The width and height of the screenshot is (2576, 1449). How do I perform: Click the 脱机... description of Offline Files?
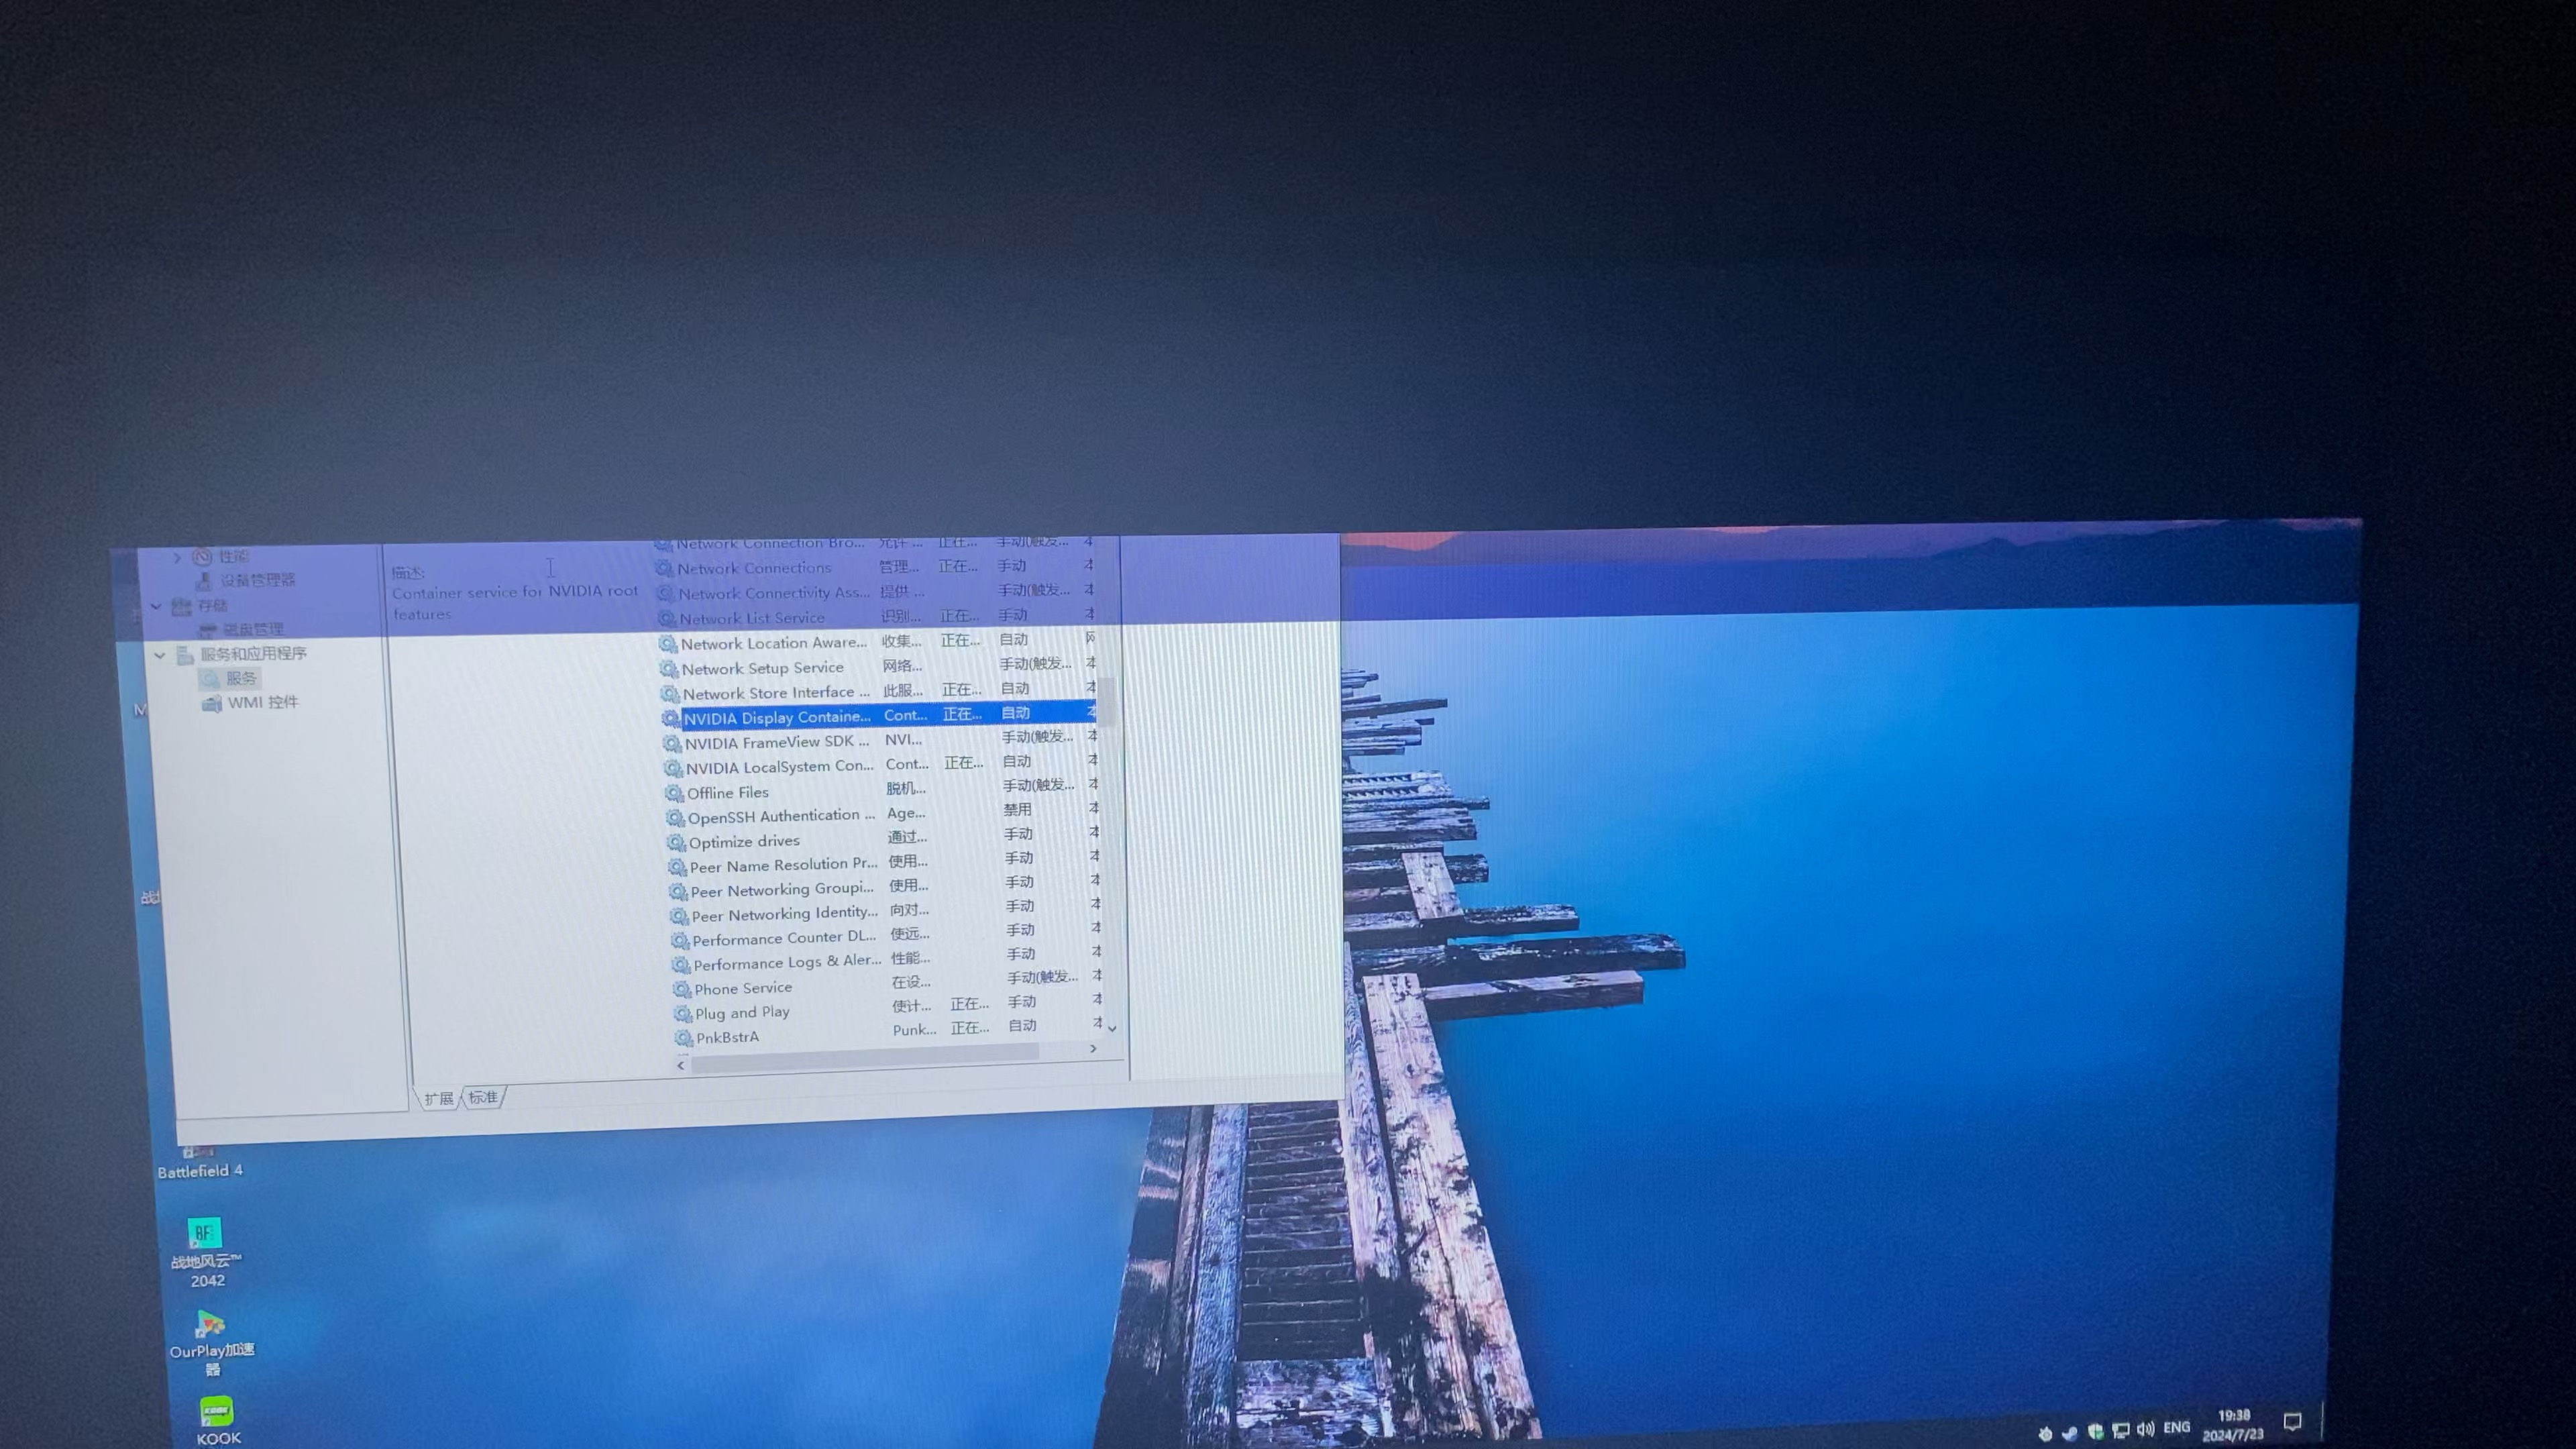click(x=906, y=789)
